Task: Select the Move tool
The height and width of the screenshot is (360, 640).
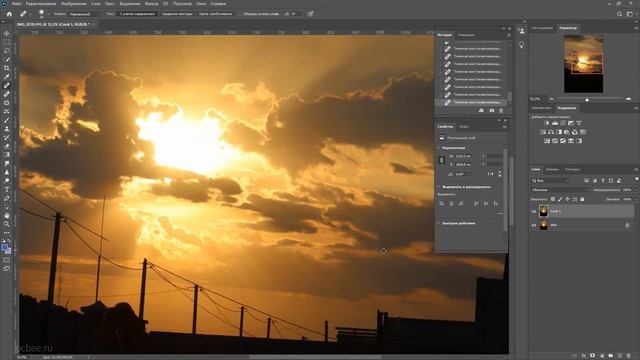Action: click(7, 33)
